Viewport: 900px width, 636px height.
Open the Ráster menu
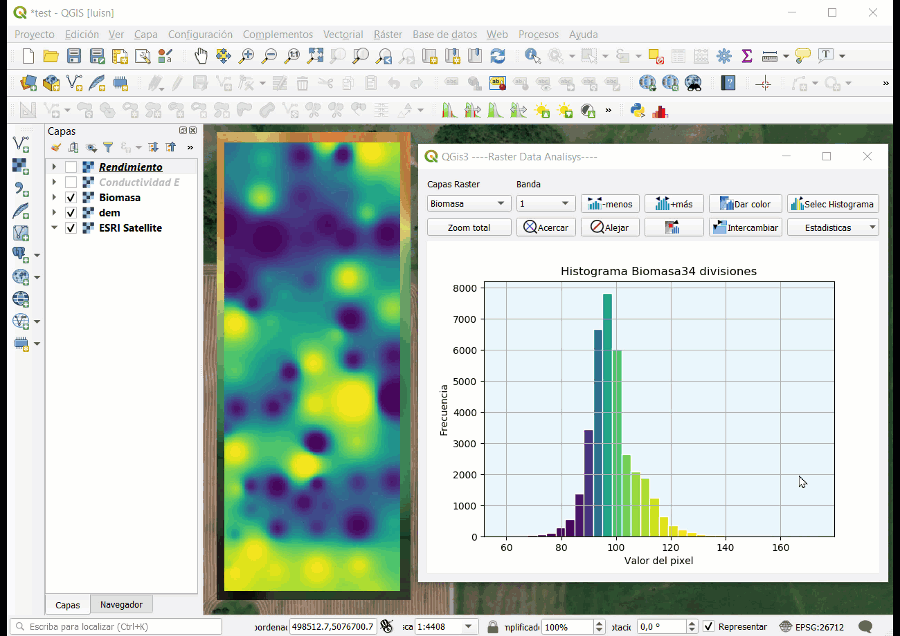tap(388, 34)
